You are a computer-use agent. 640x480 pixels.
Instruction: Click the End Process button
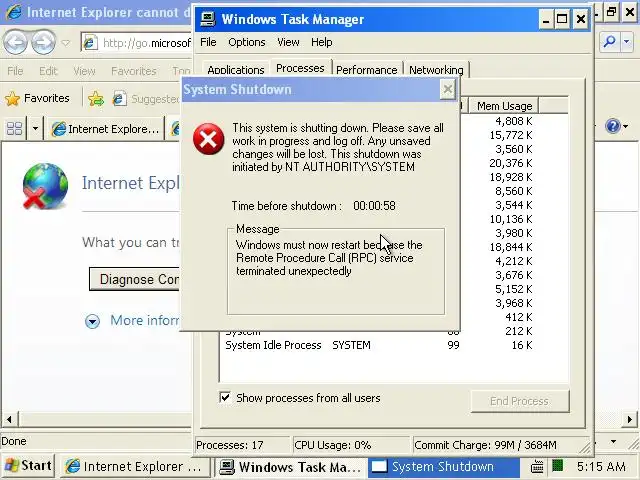click(x=519, y=401)
